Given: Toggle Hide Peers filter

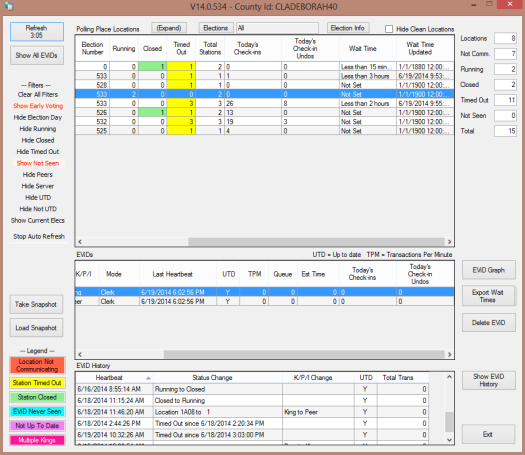Looking at the screenshot, I should [38, 174].
